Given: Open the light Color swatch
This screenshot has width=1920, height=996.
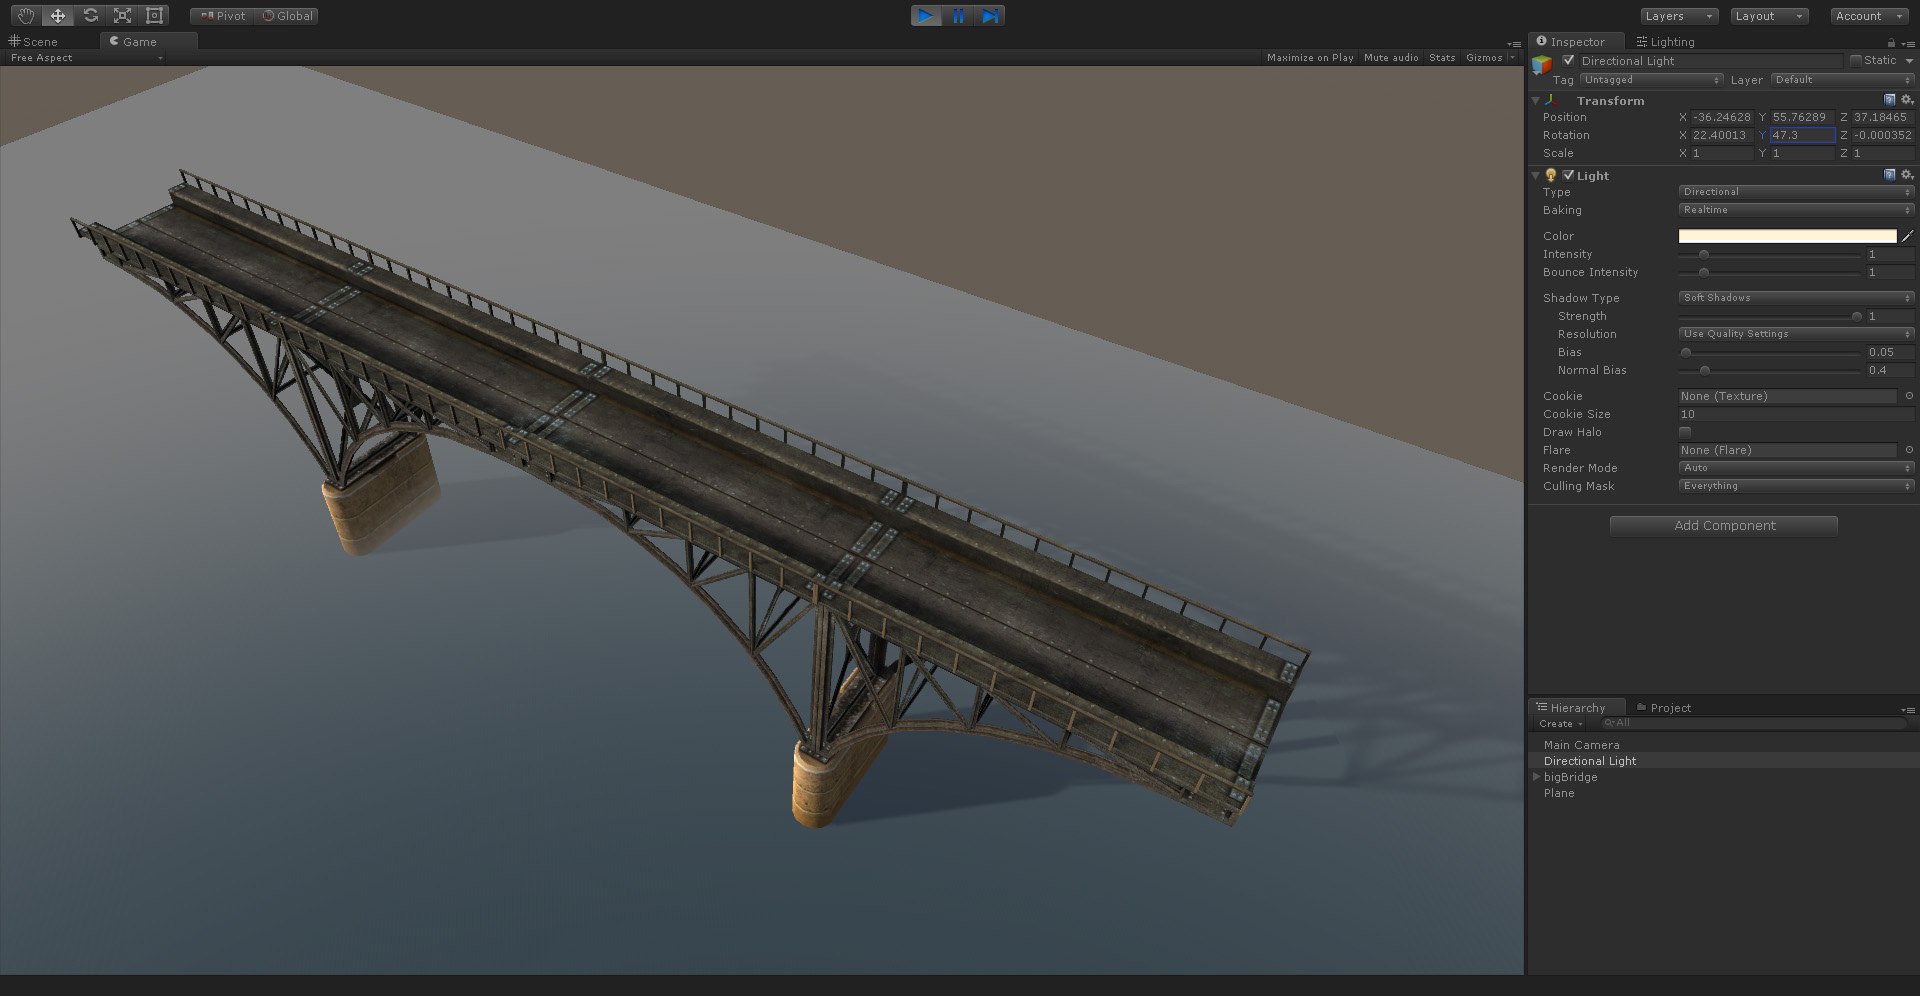Looking at the screenshot, I should coord(1787,236).
